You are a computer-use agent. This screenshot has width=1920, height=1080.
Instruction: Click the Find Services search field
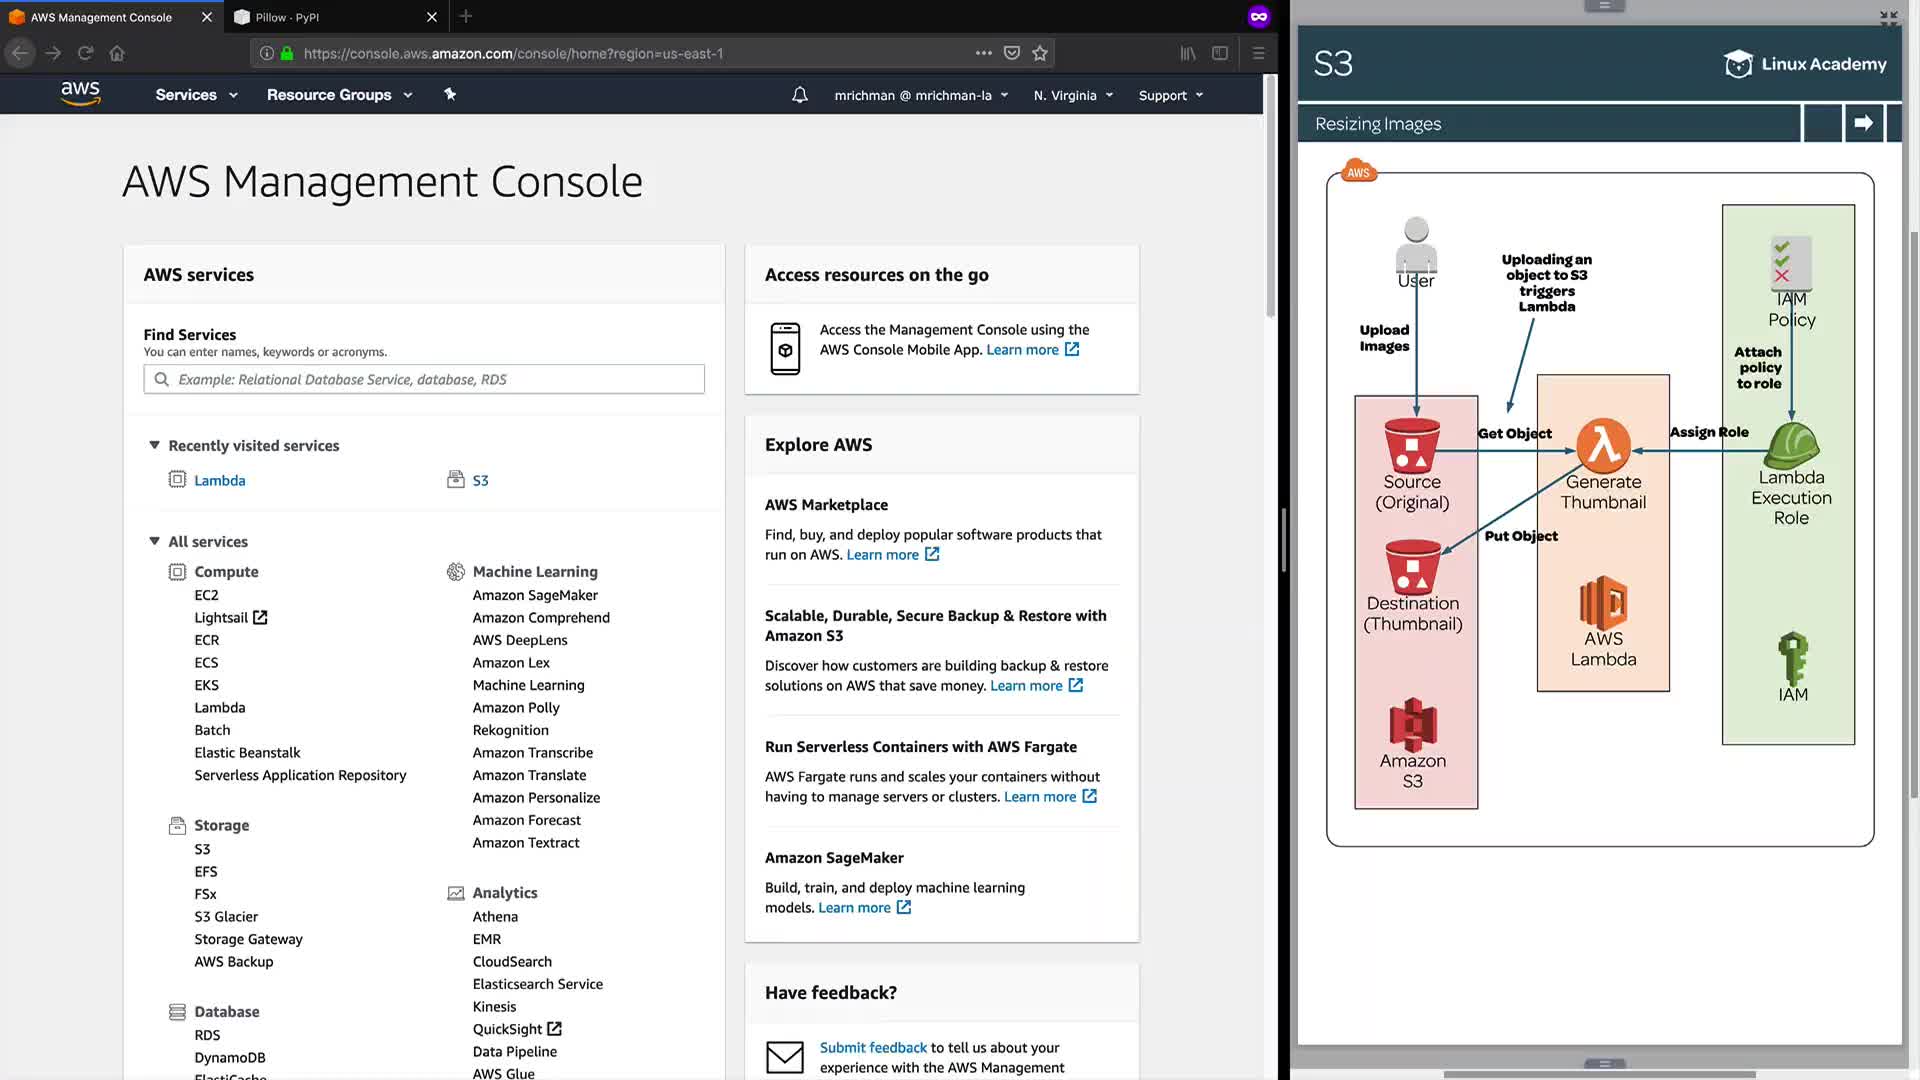coord(424,379)
